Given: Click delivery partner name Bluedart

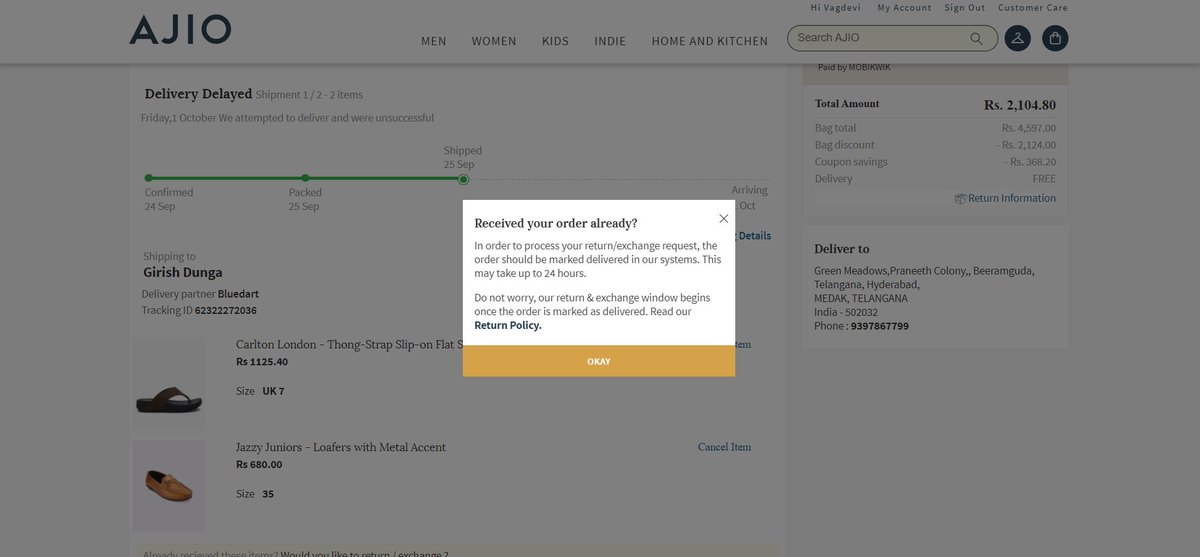Looking at the screenshot, I should pos(238,294).
